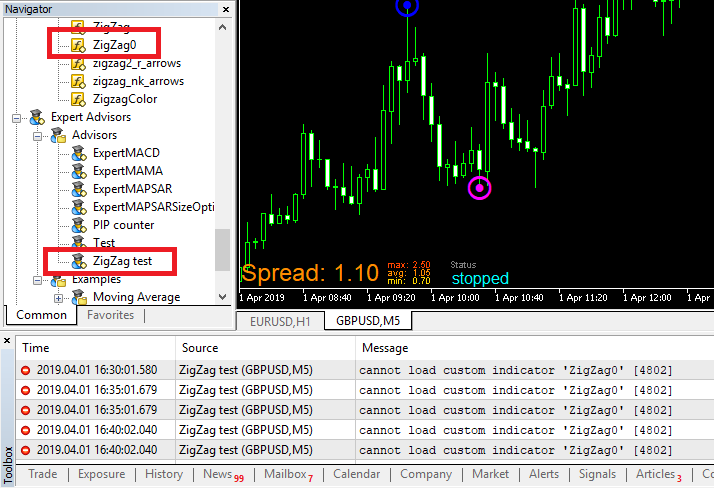Click Navigator scrollbar up arrow
Screen dimensions: 714x488
point(222,27)
